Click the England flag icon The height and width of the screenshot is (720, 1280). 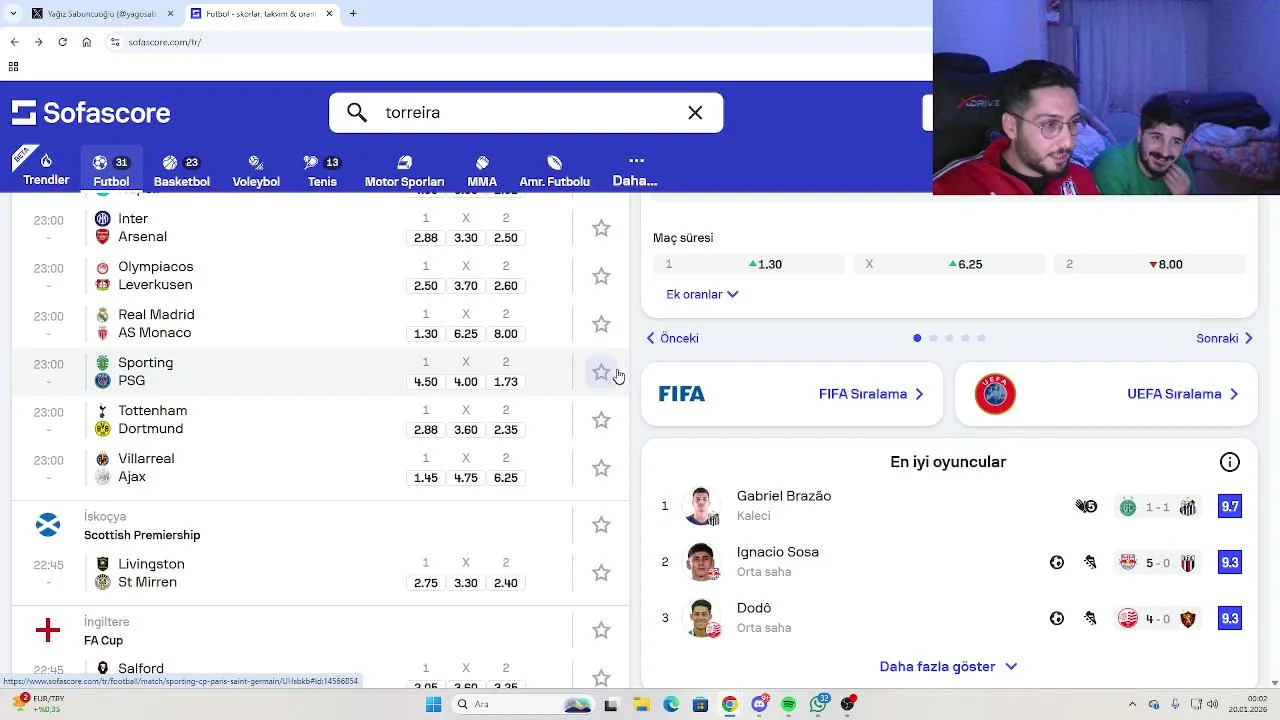click(x=47, y=630)
